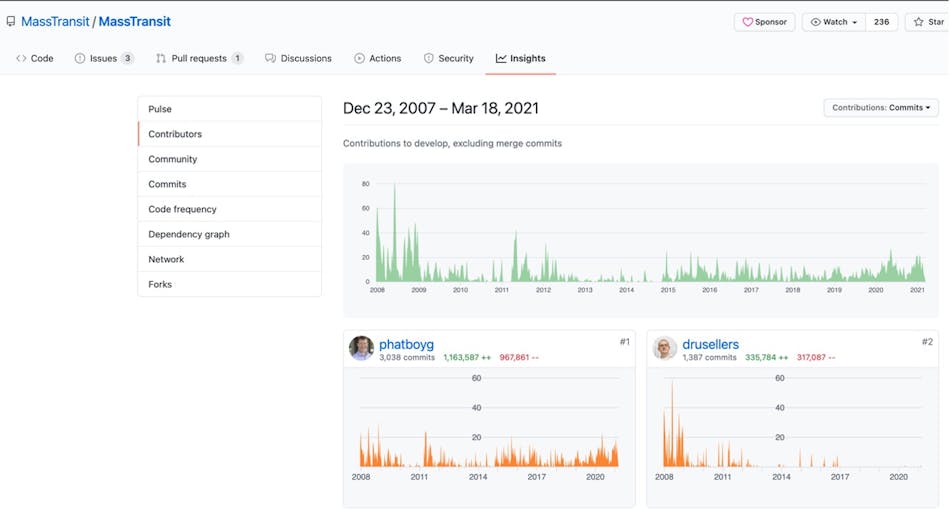The width and height of the screenshot is (950, 518).
Task: Click the Watch eye icon
Action: coord(815,22)
